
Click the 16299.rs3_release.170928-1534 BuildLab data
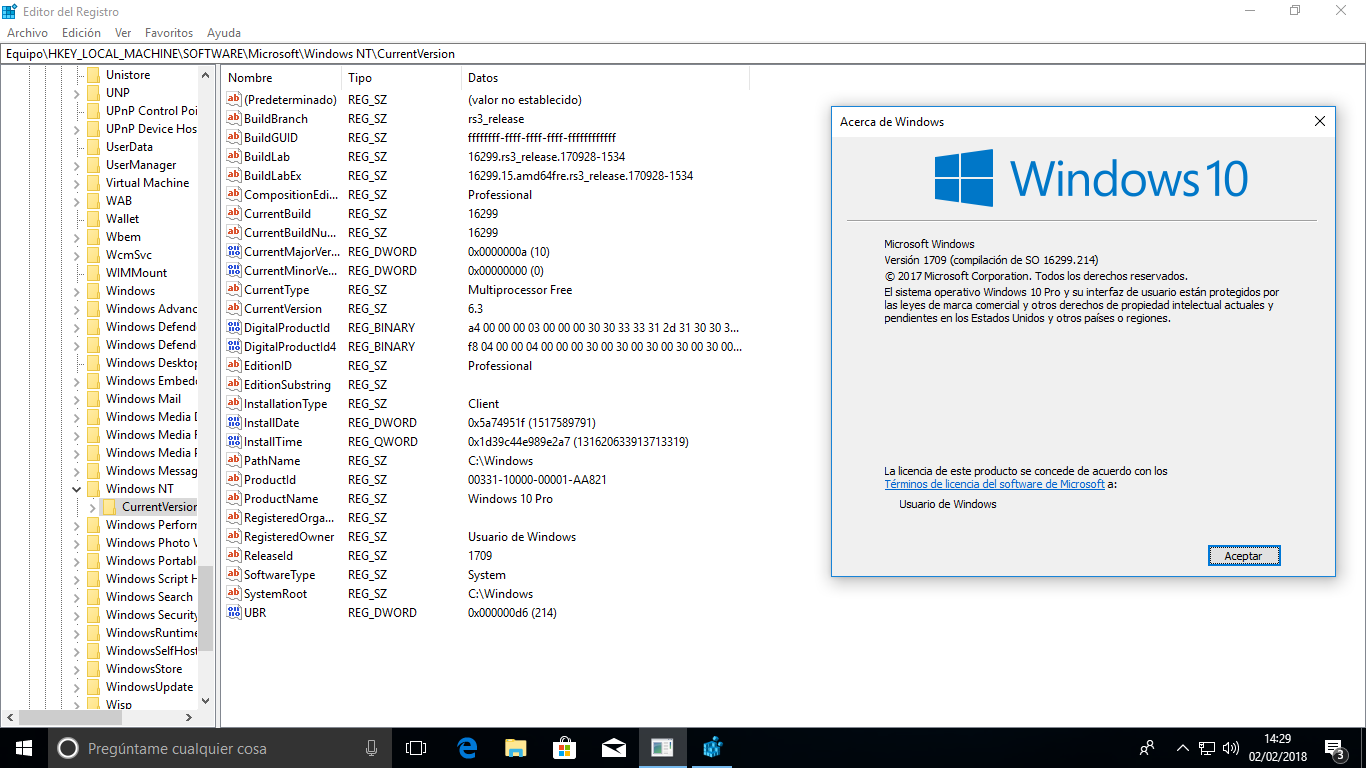546,157
